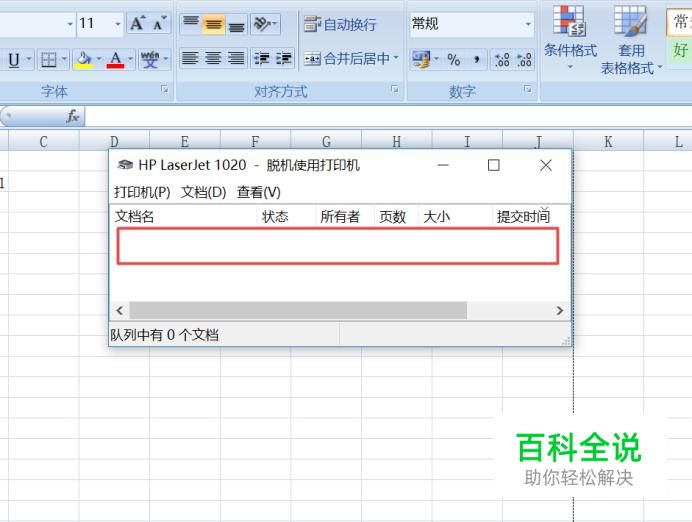Sort by 大小 column header
The height and width of the screenshot is (522, 692).
[455, 217]
